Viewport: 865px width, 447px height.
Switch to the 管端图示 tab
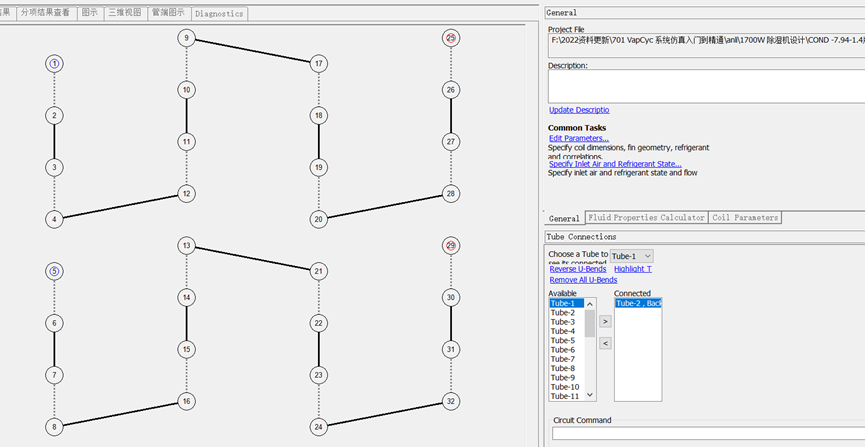pyautogui.click(x=168, y=13)
